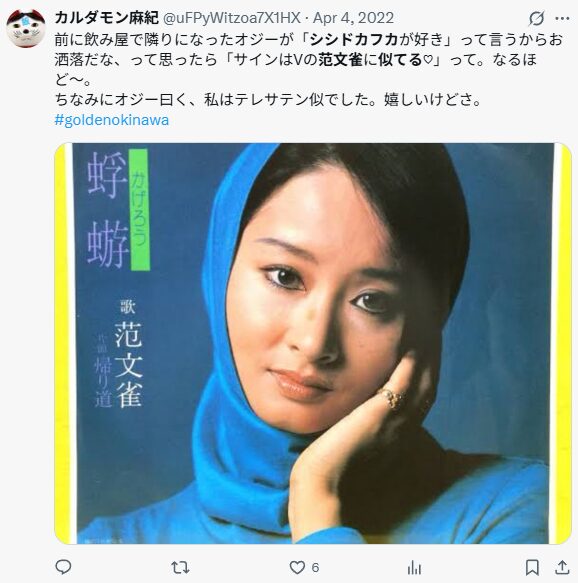Open the attached album cover photo

click(x=313, y=343)
